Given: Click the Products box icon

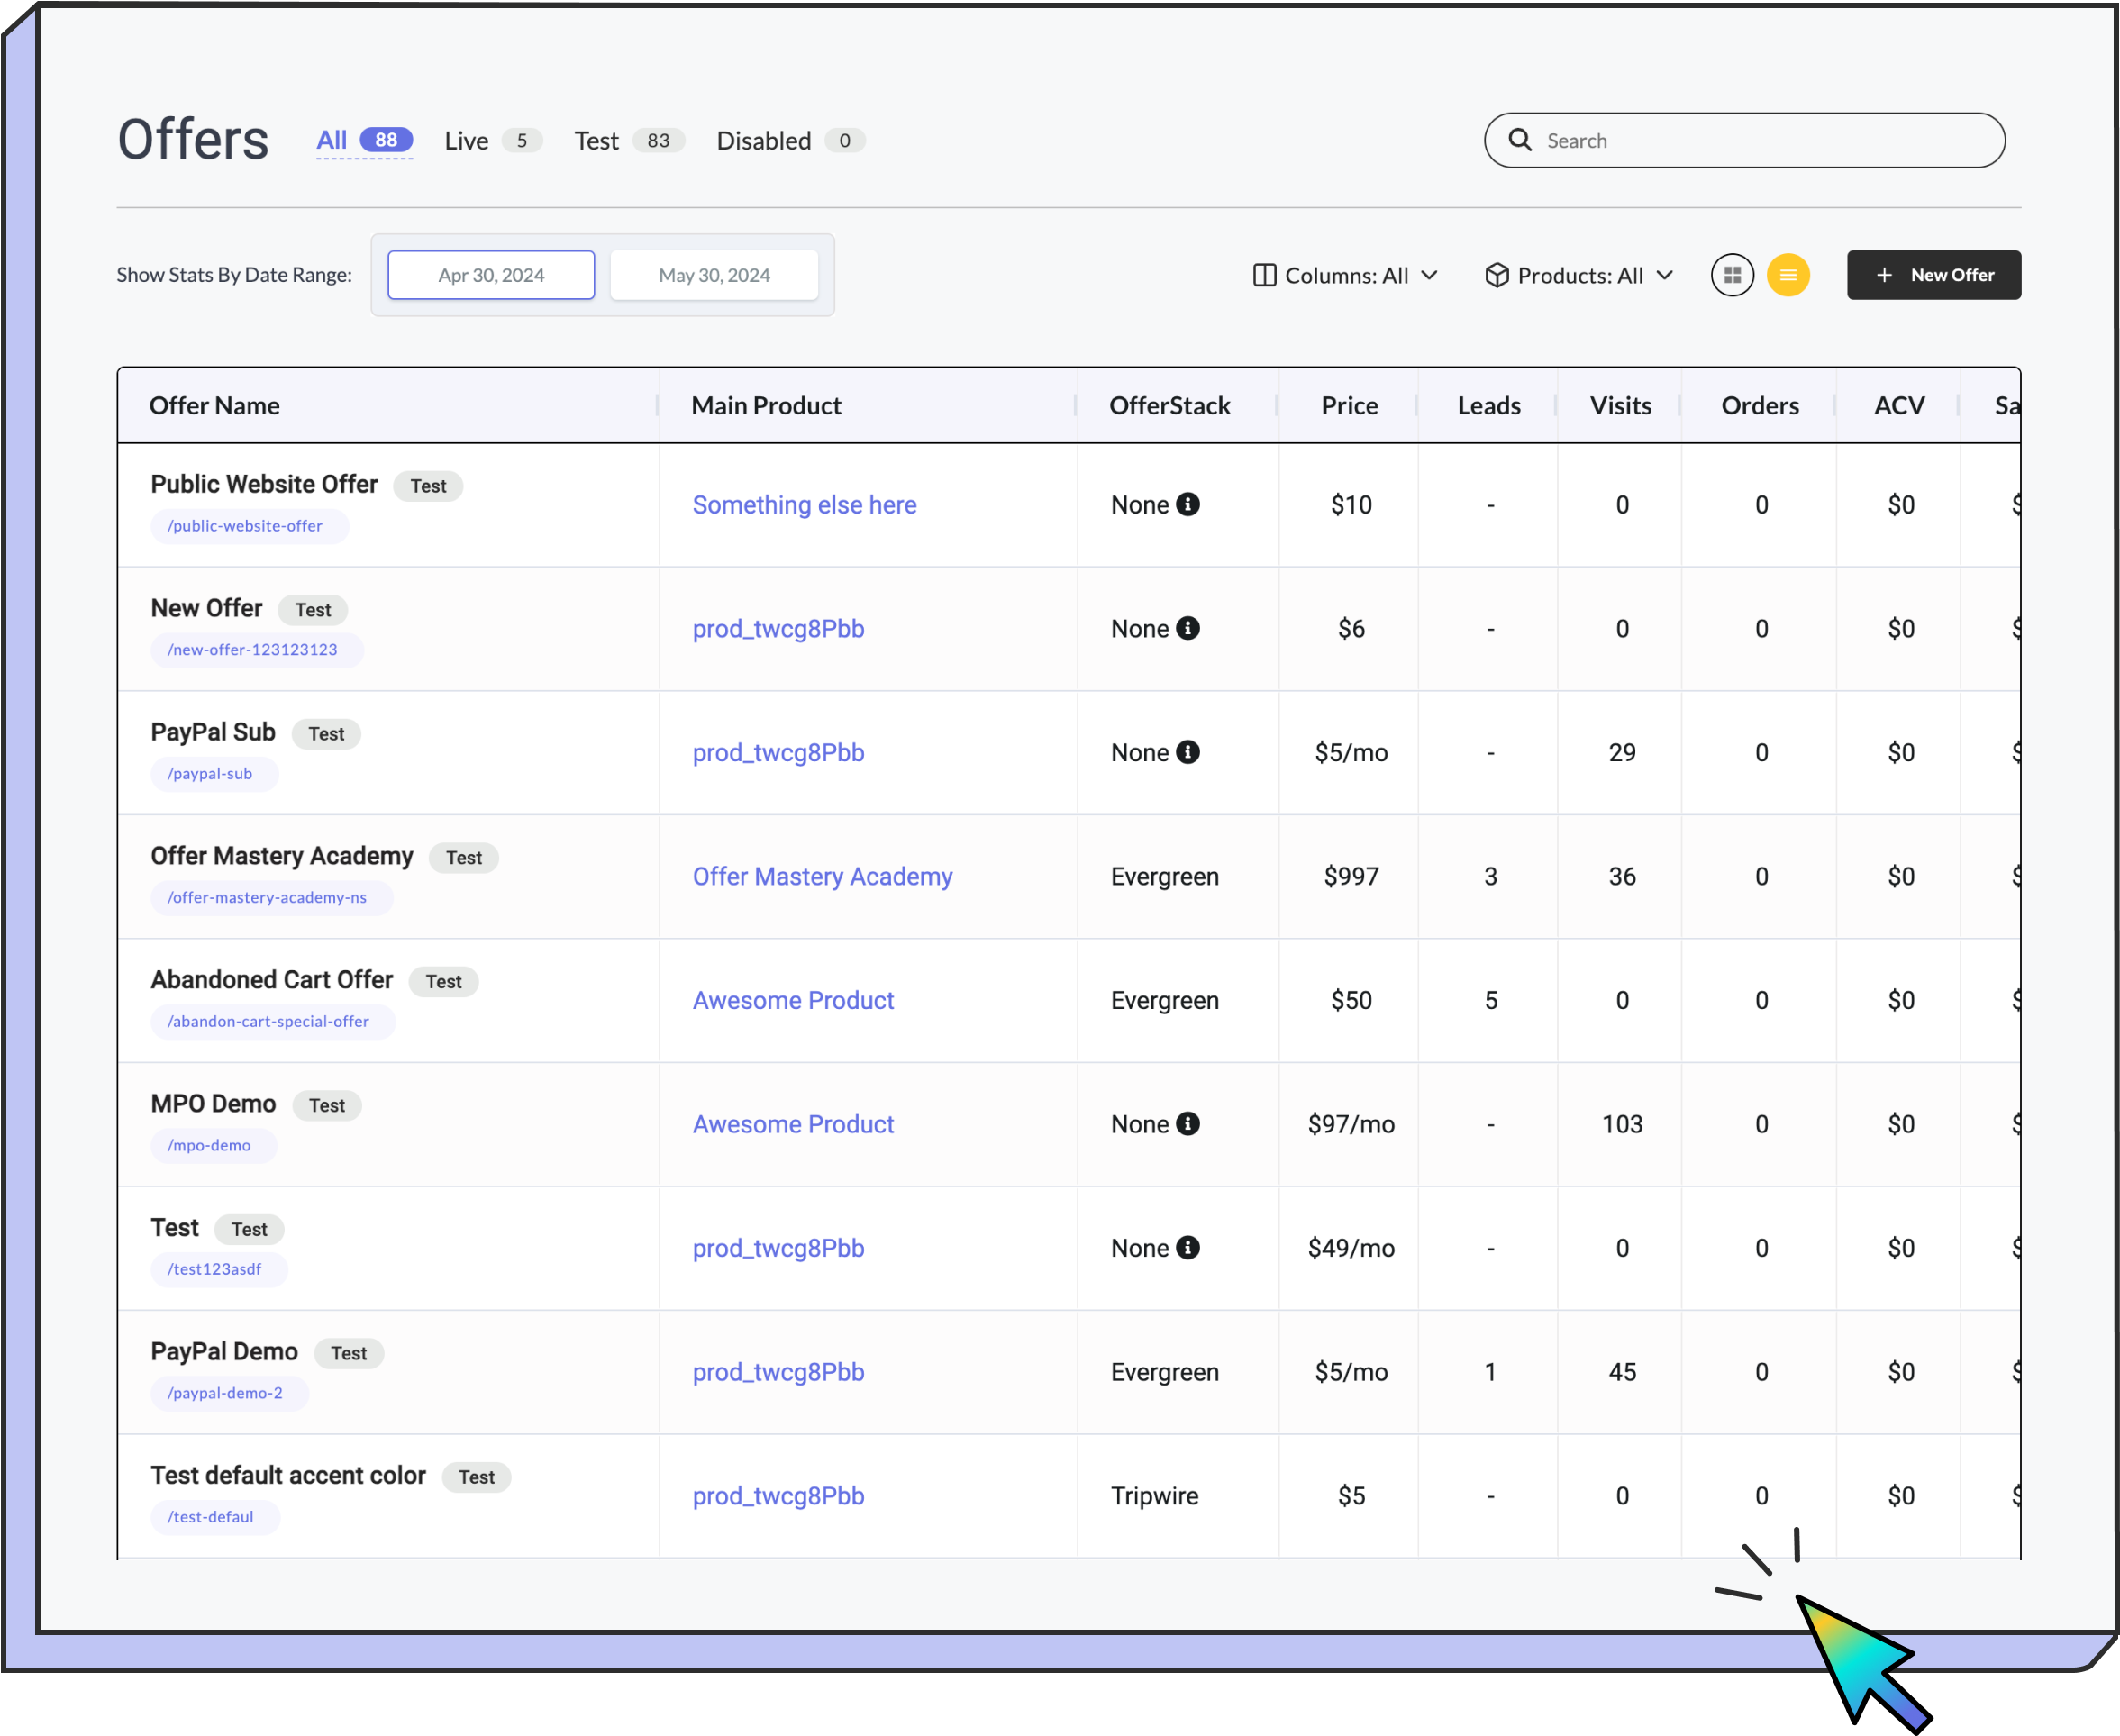Looking at the screenshot, I should (1496, 275).
